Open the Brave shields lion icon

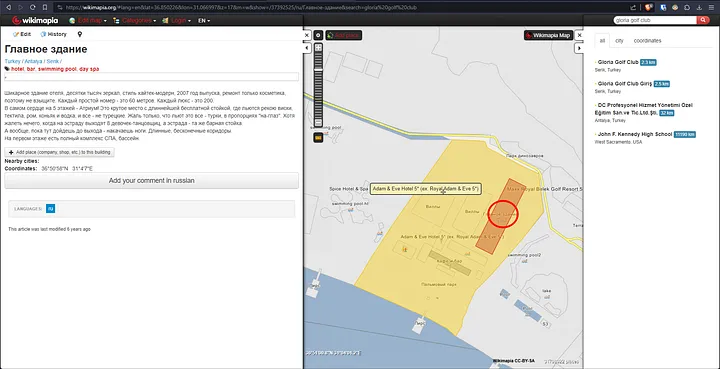pyautogui.click(x=648, y=7)
